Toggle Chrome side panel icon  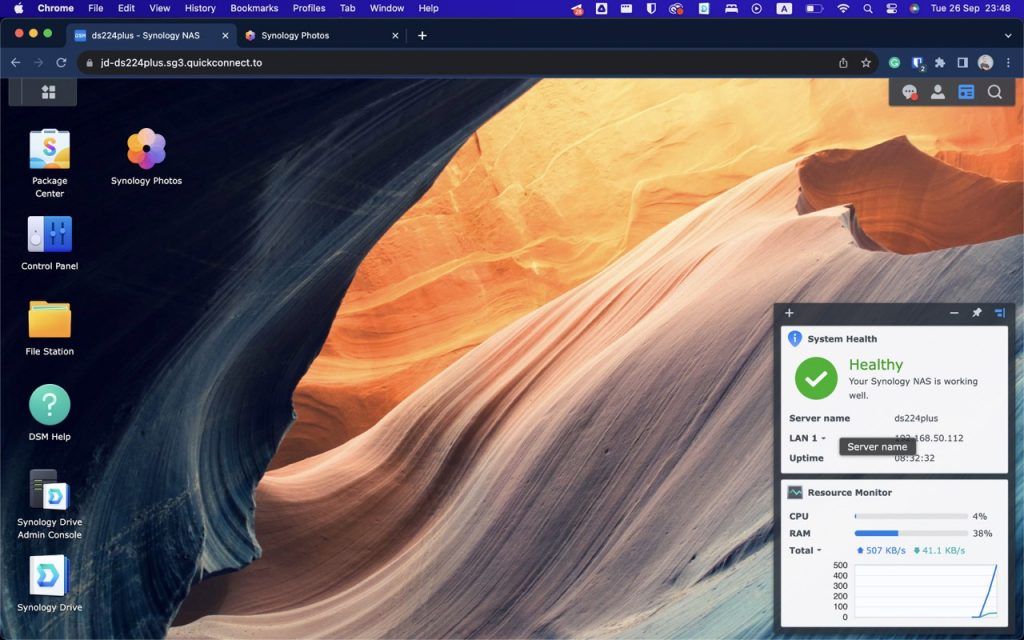tap(962, 63)
